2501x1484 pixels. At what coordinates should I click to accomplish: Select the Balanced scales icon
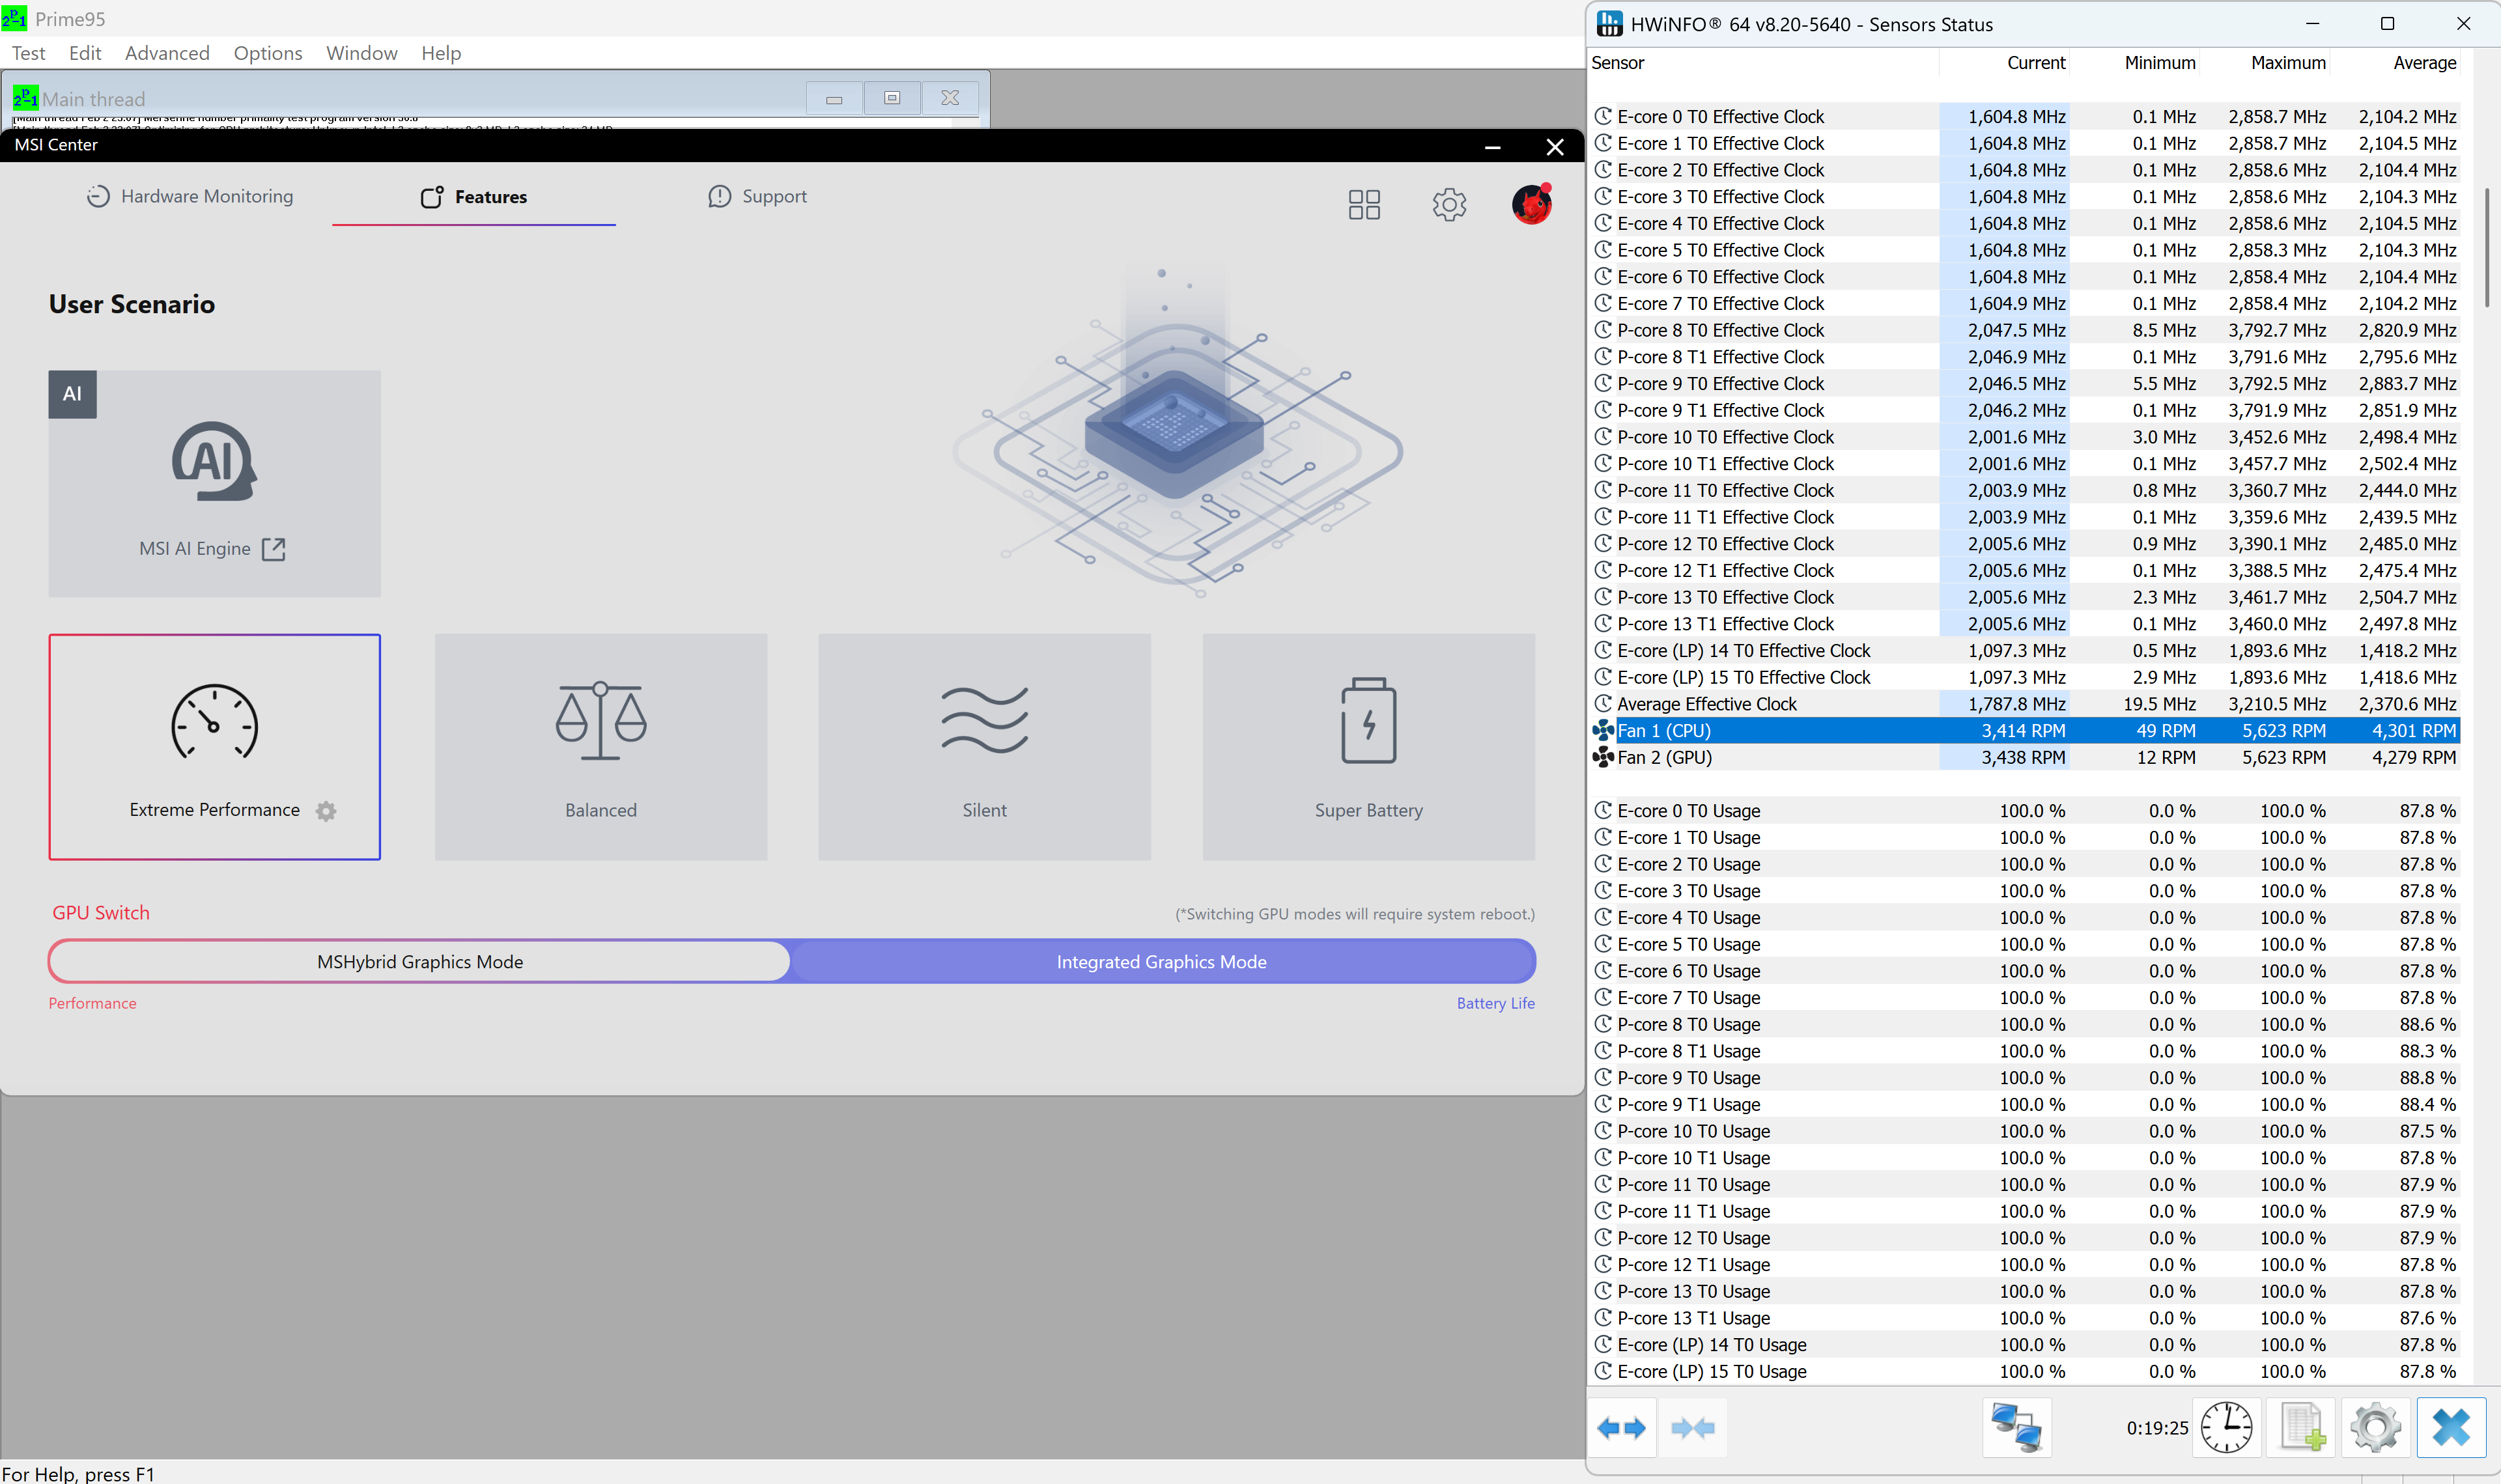tap(601, 721)
